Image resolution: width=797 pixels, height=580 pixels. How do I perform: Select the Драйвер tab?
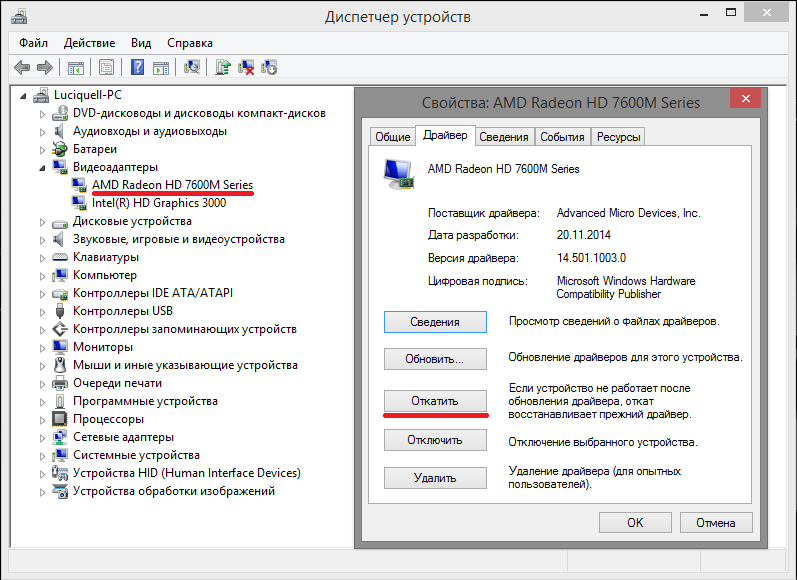[445, 135]
